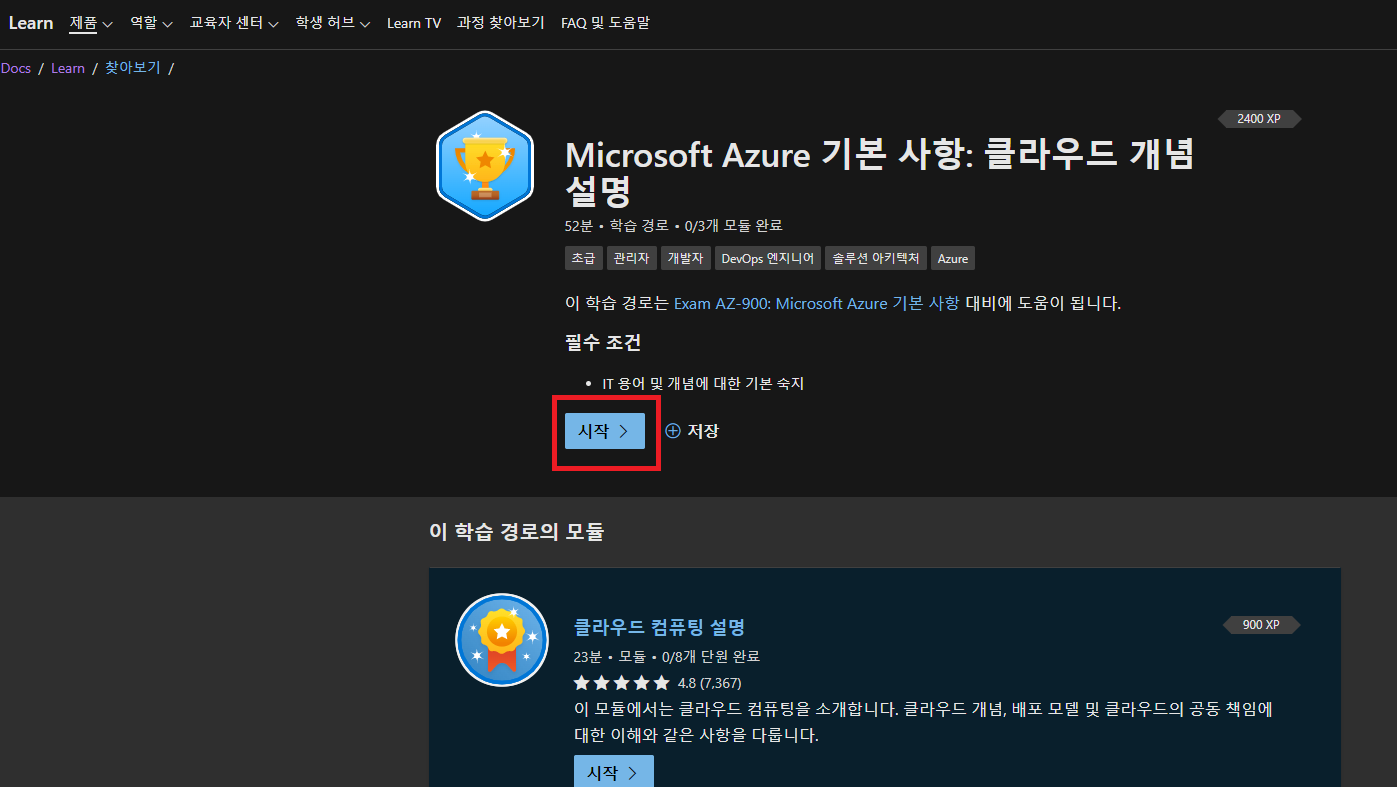
Task: Open the Exam AZ-900 link
Action: point(817,303)
